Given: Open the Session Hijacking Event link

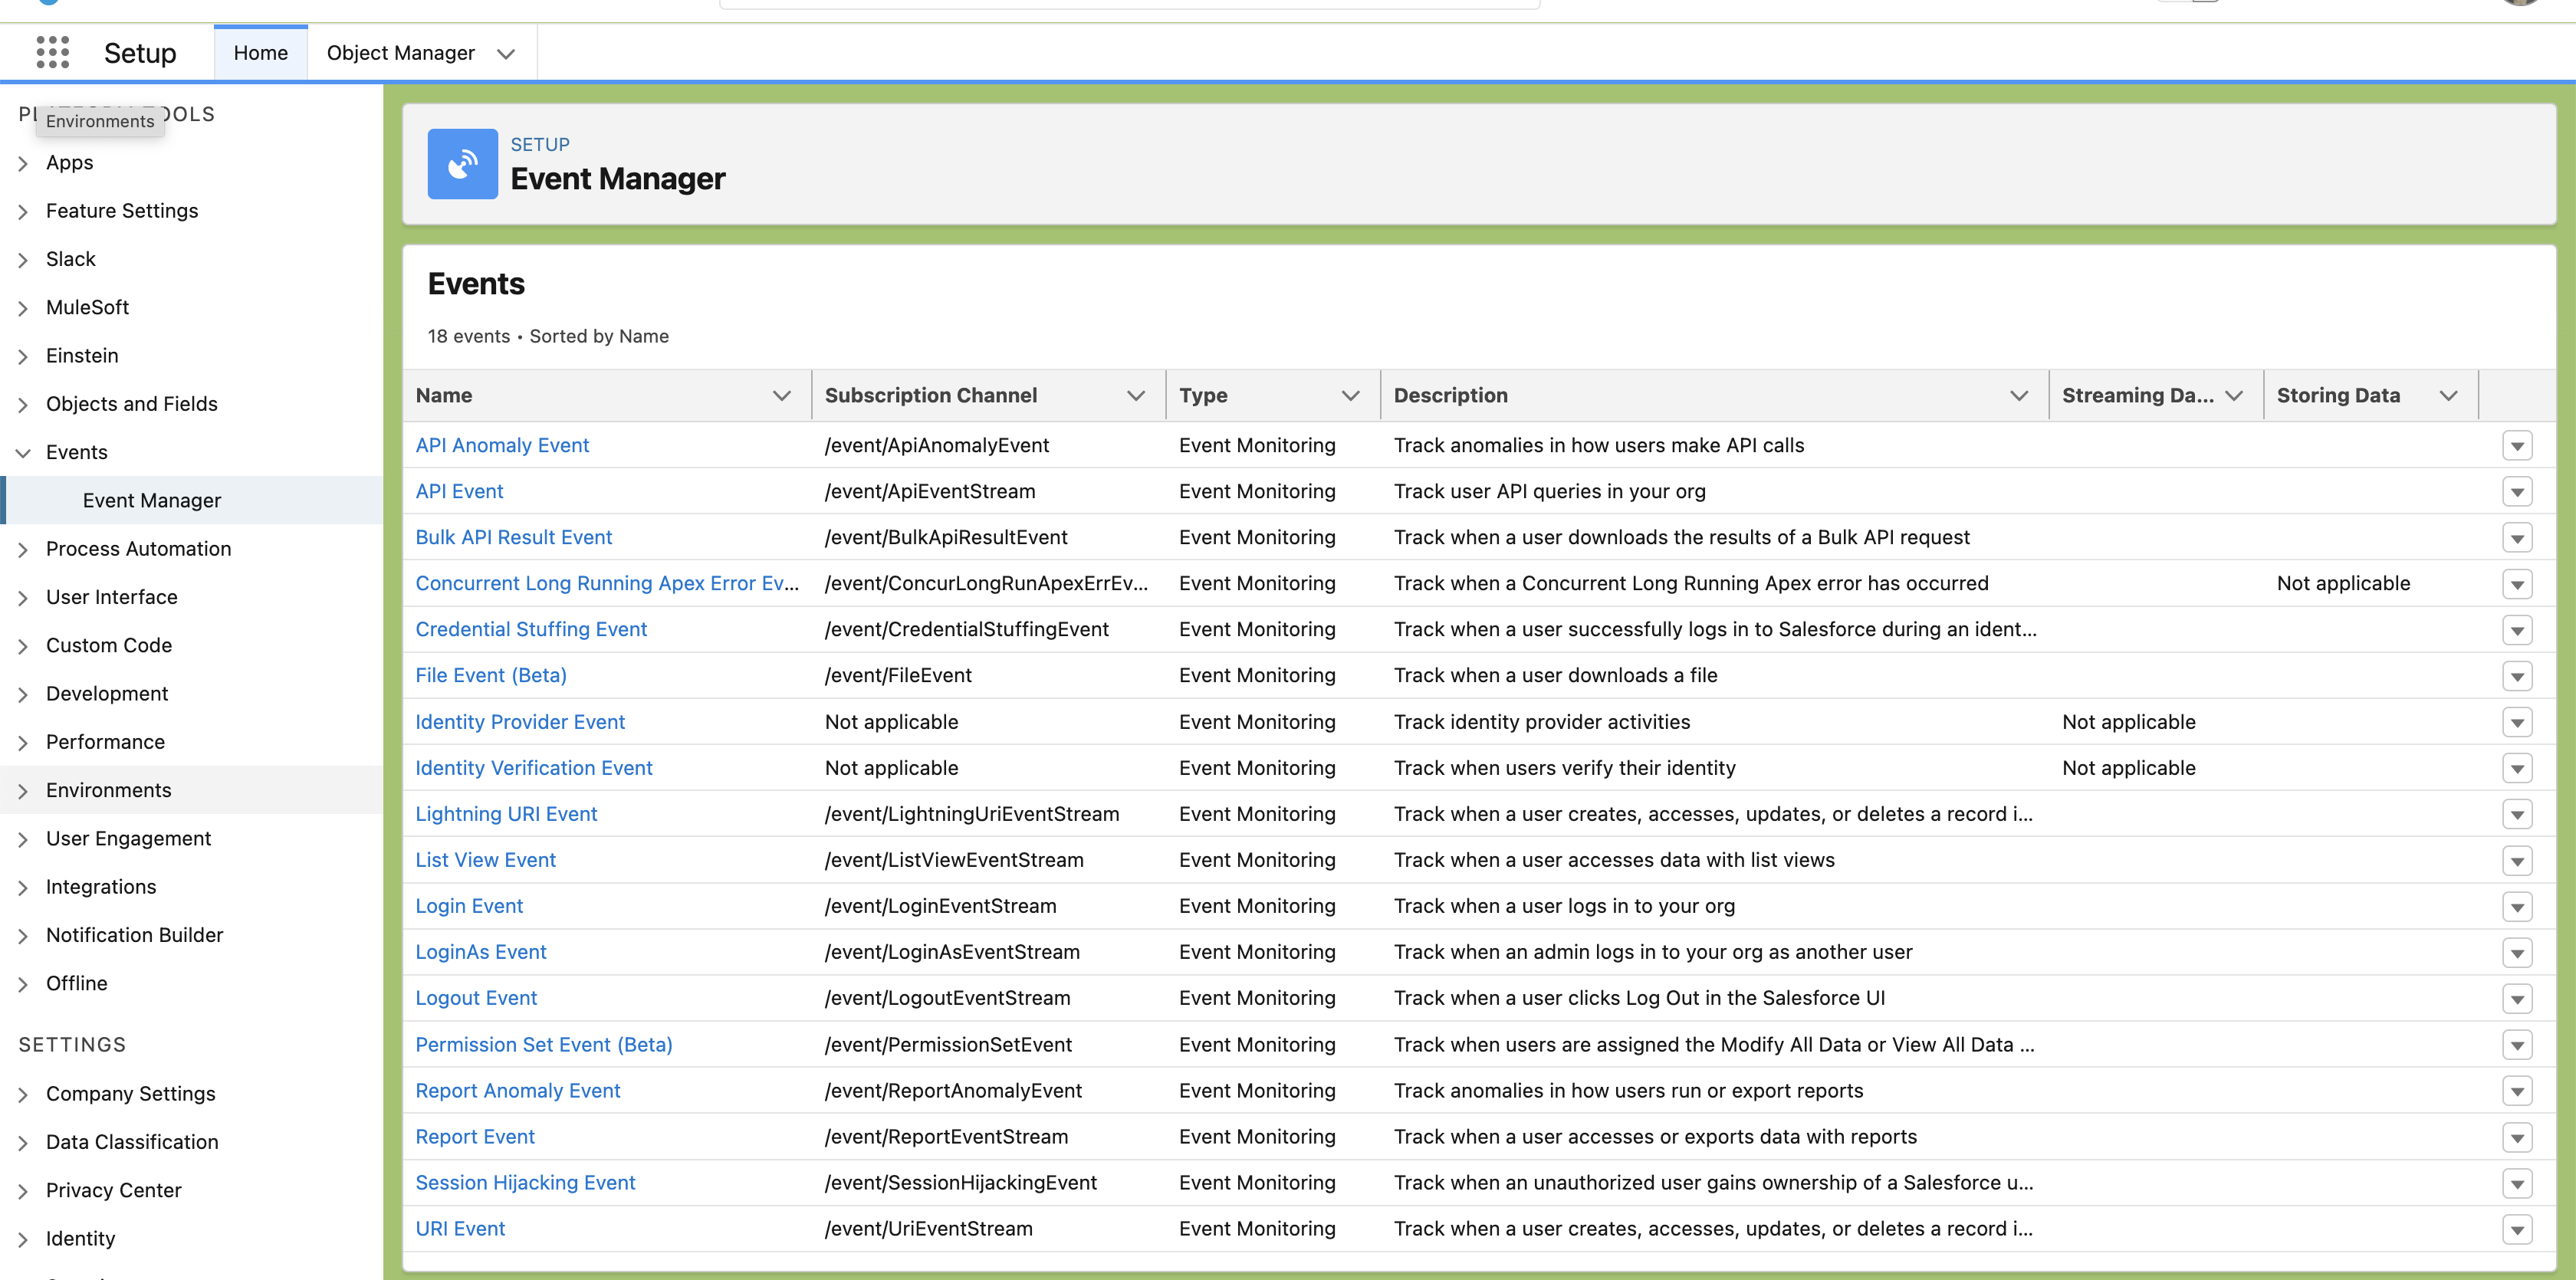Looking at the screenshot, I should pyautogui.click(x=525, y=1183).
